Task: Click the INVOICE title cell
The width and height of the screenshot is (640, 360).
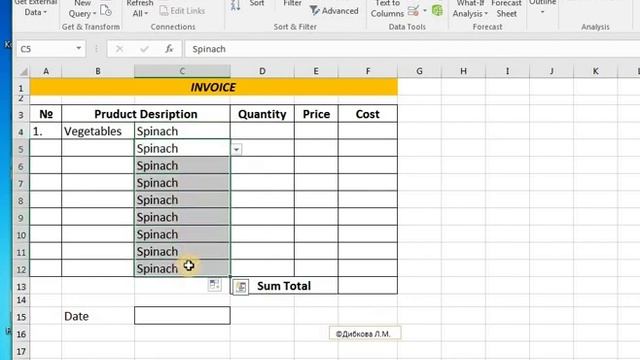Action: pos(213,87)
